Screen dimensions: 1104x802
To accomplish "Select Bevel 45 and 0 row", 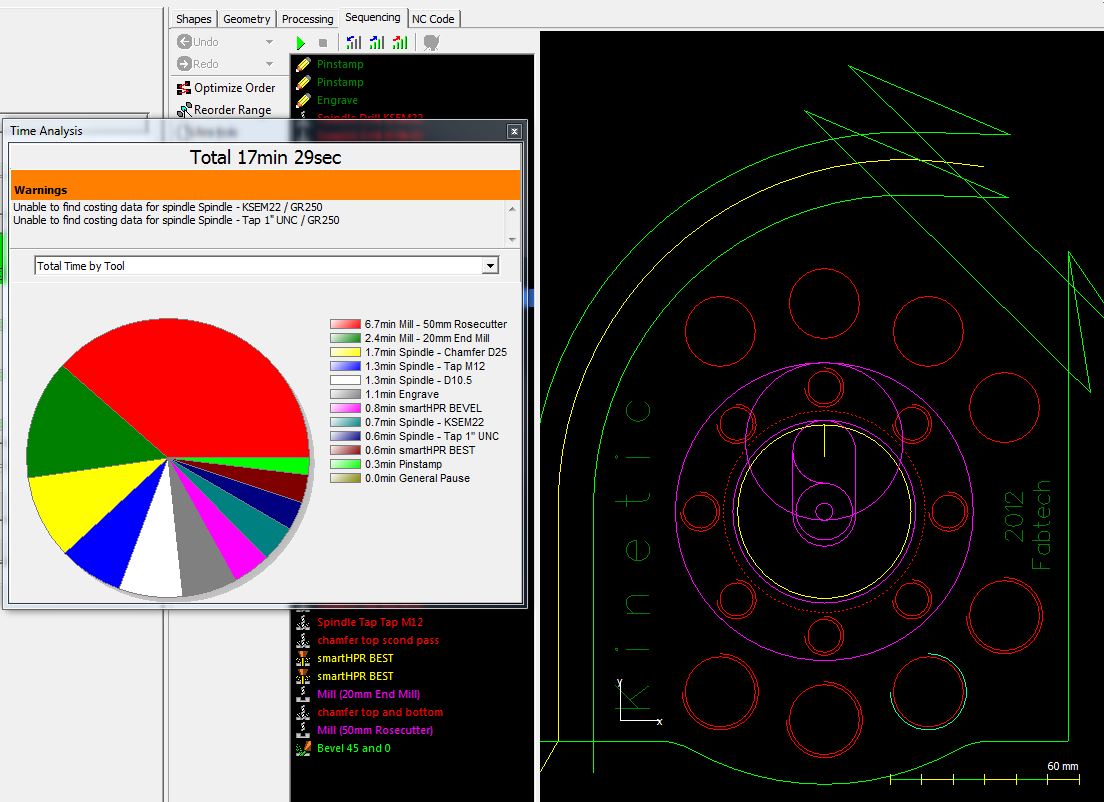I will [x=353, y=748].
